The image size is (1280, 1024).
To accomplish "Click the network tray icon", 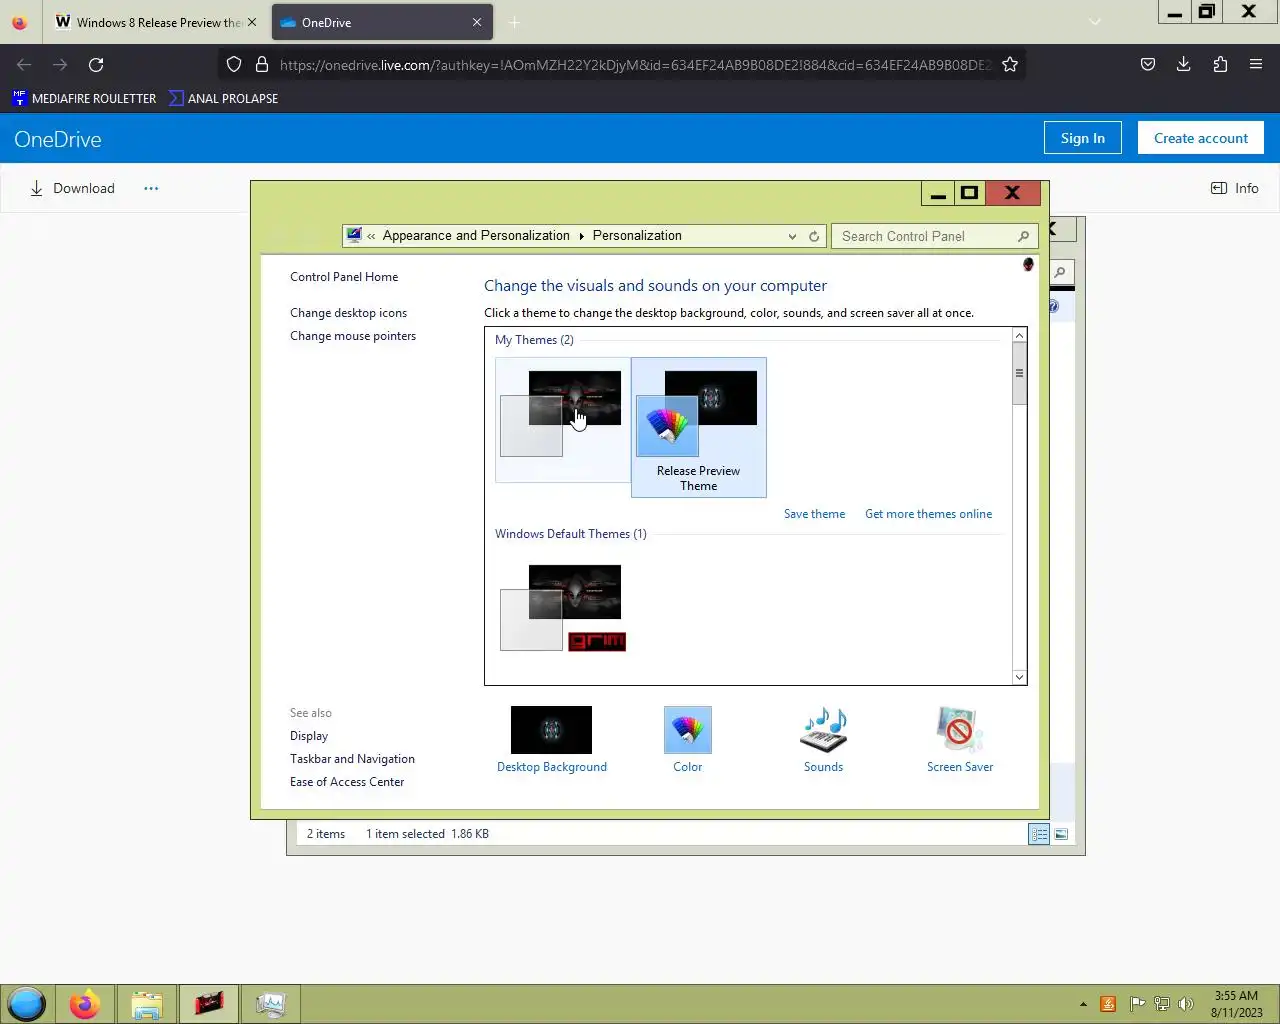I will click(1161, 1004).
